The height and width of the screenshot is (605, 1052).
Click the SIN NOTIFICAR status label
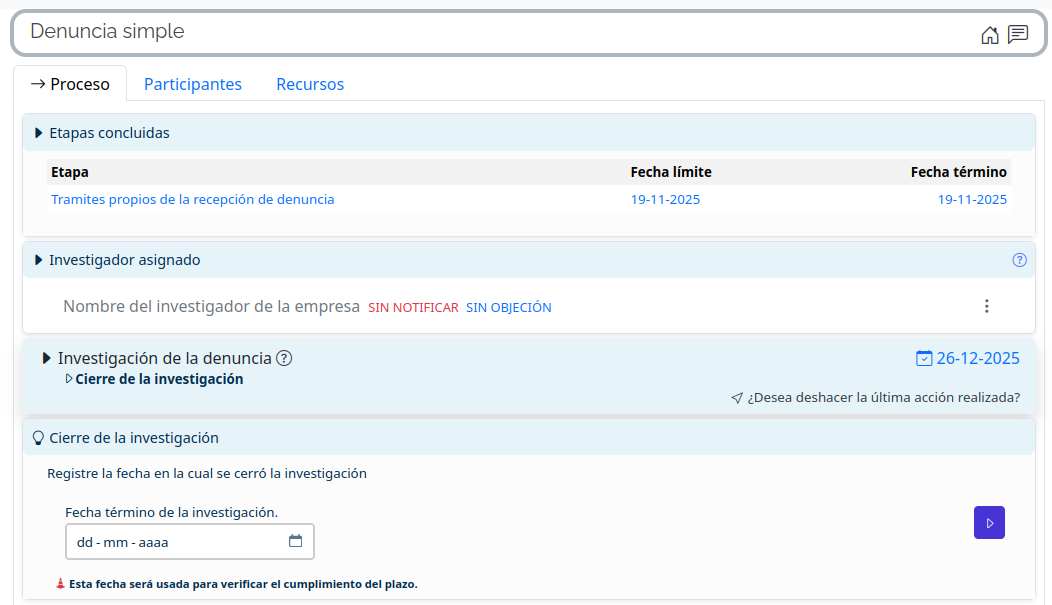click(x=413, y=308)
